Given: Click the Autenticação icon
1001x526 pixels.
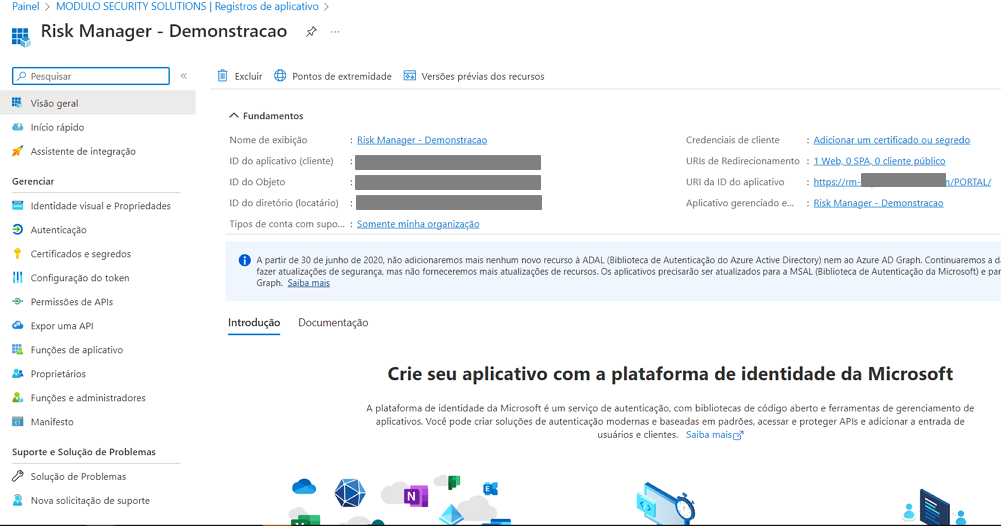Looking at the screenshot, I should [x=17, y=230].
